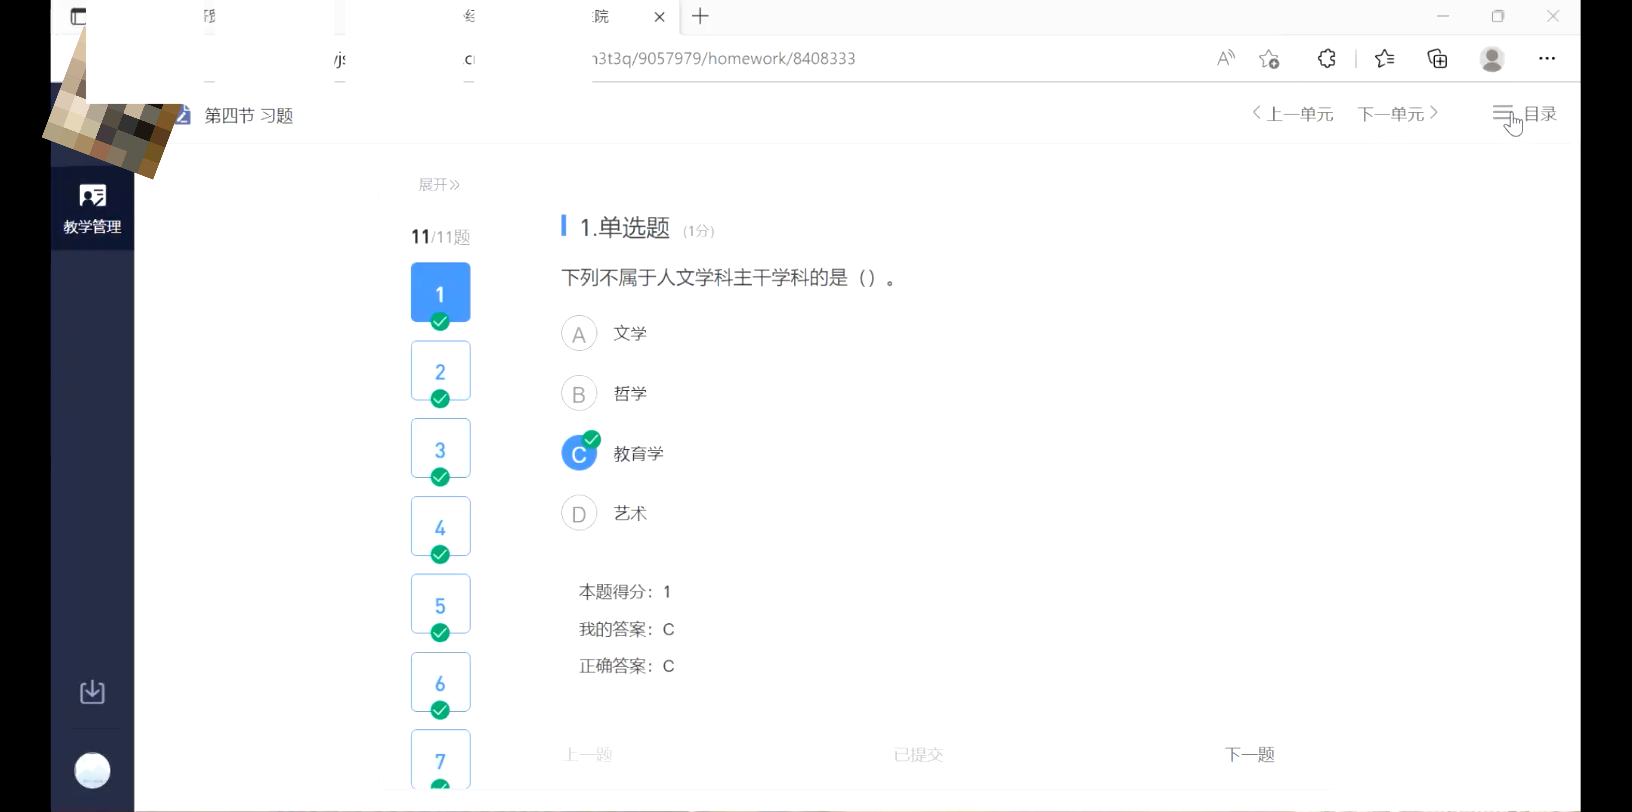The image size is (1632, 812).
Task: Click the 下一题 button
Action: (1250, 755)
